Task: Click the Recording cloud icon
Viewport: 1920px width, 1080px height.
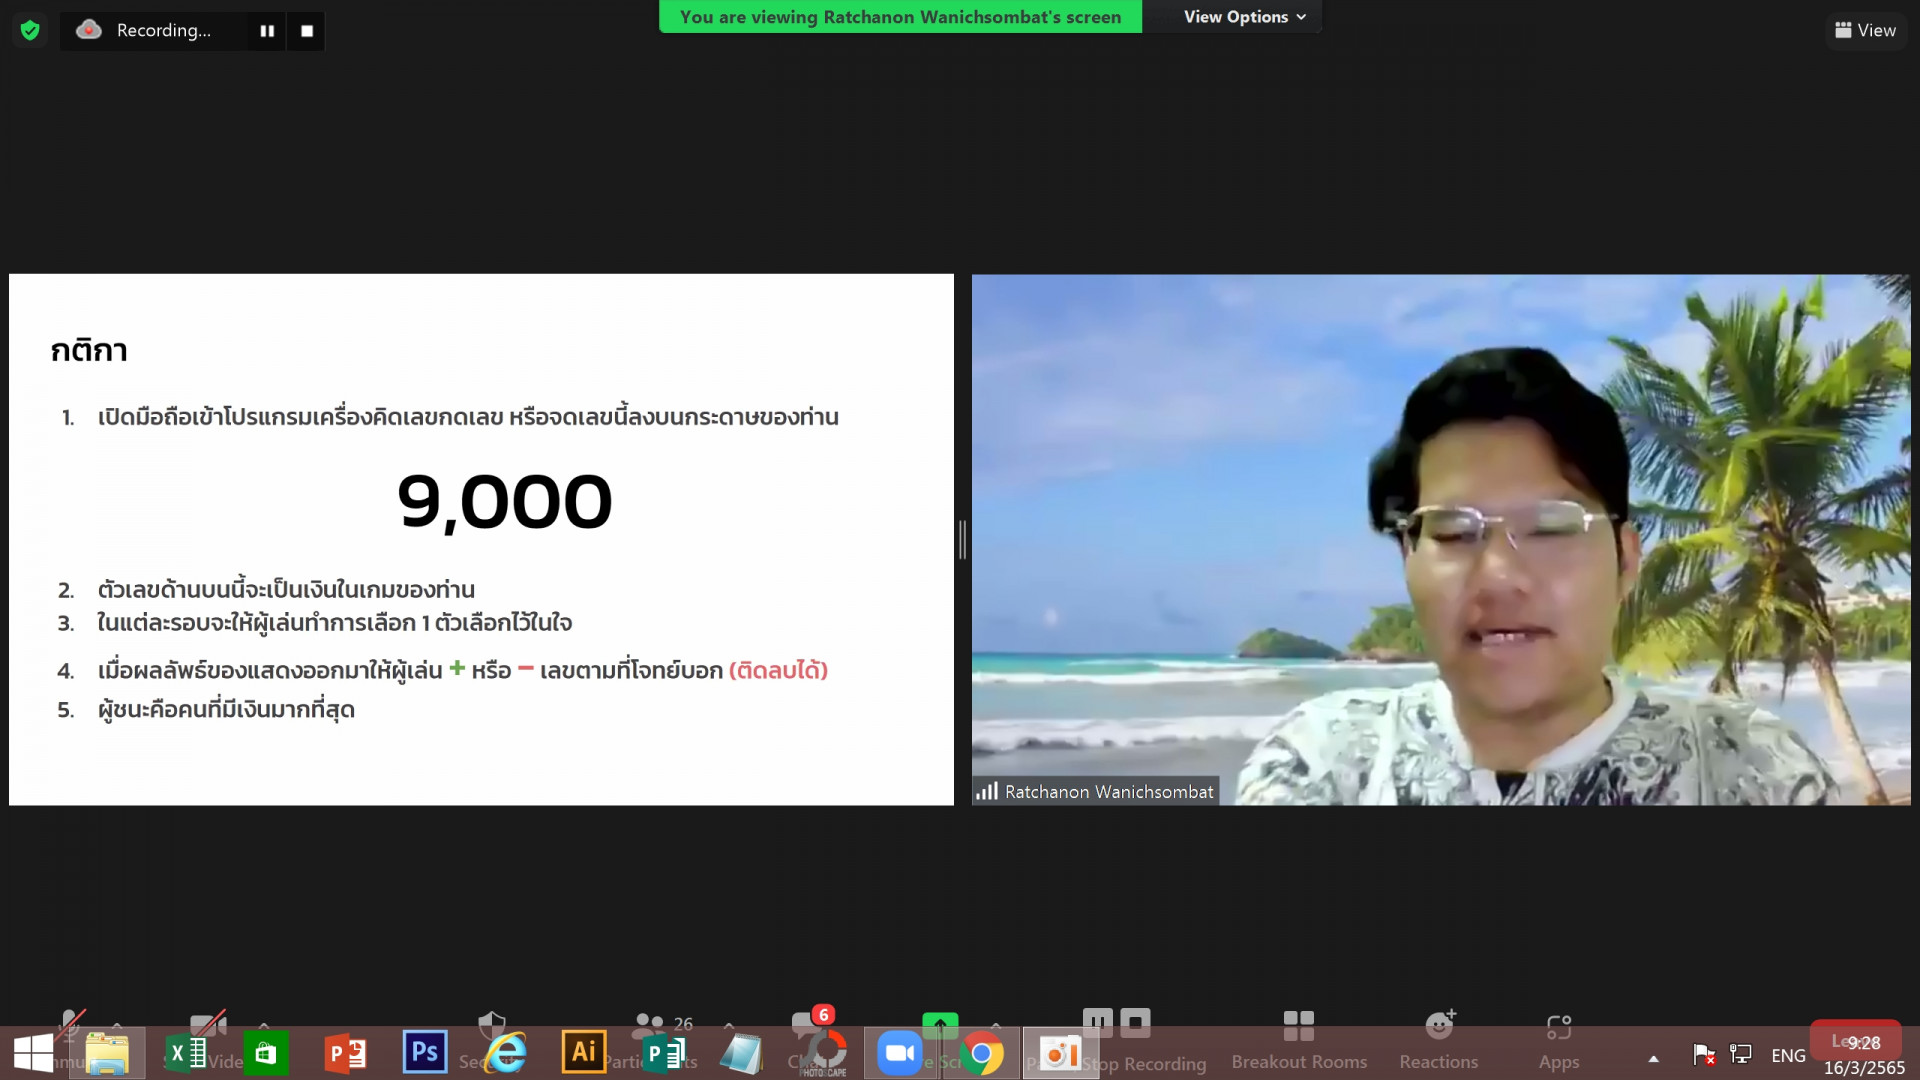Action: tap(89, 30)
